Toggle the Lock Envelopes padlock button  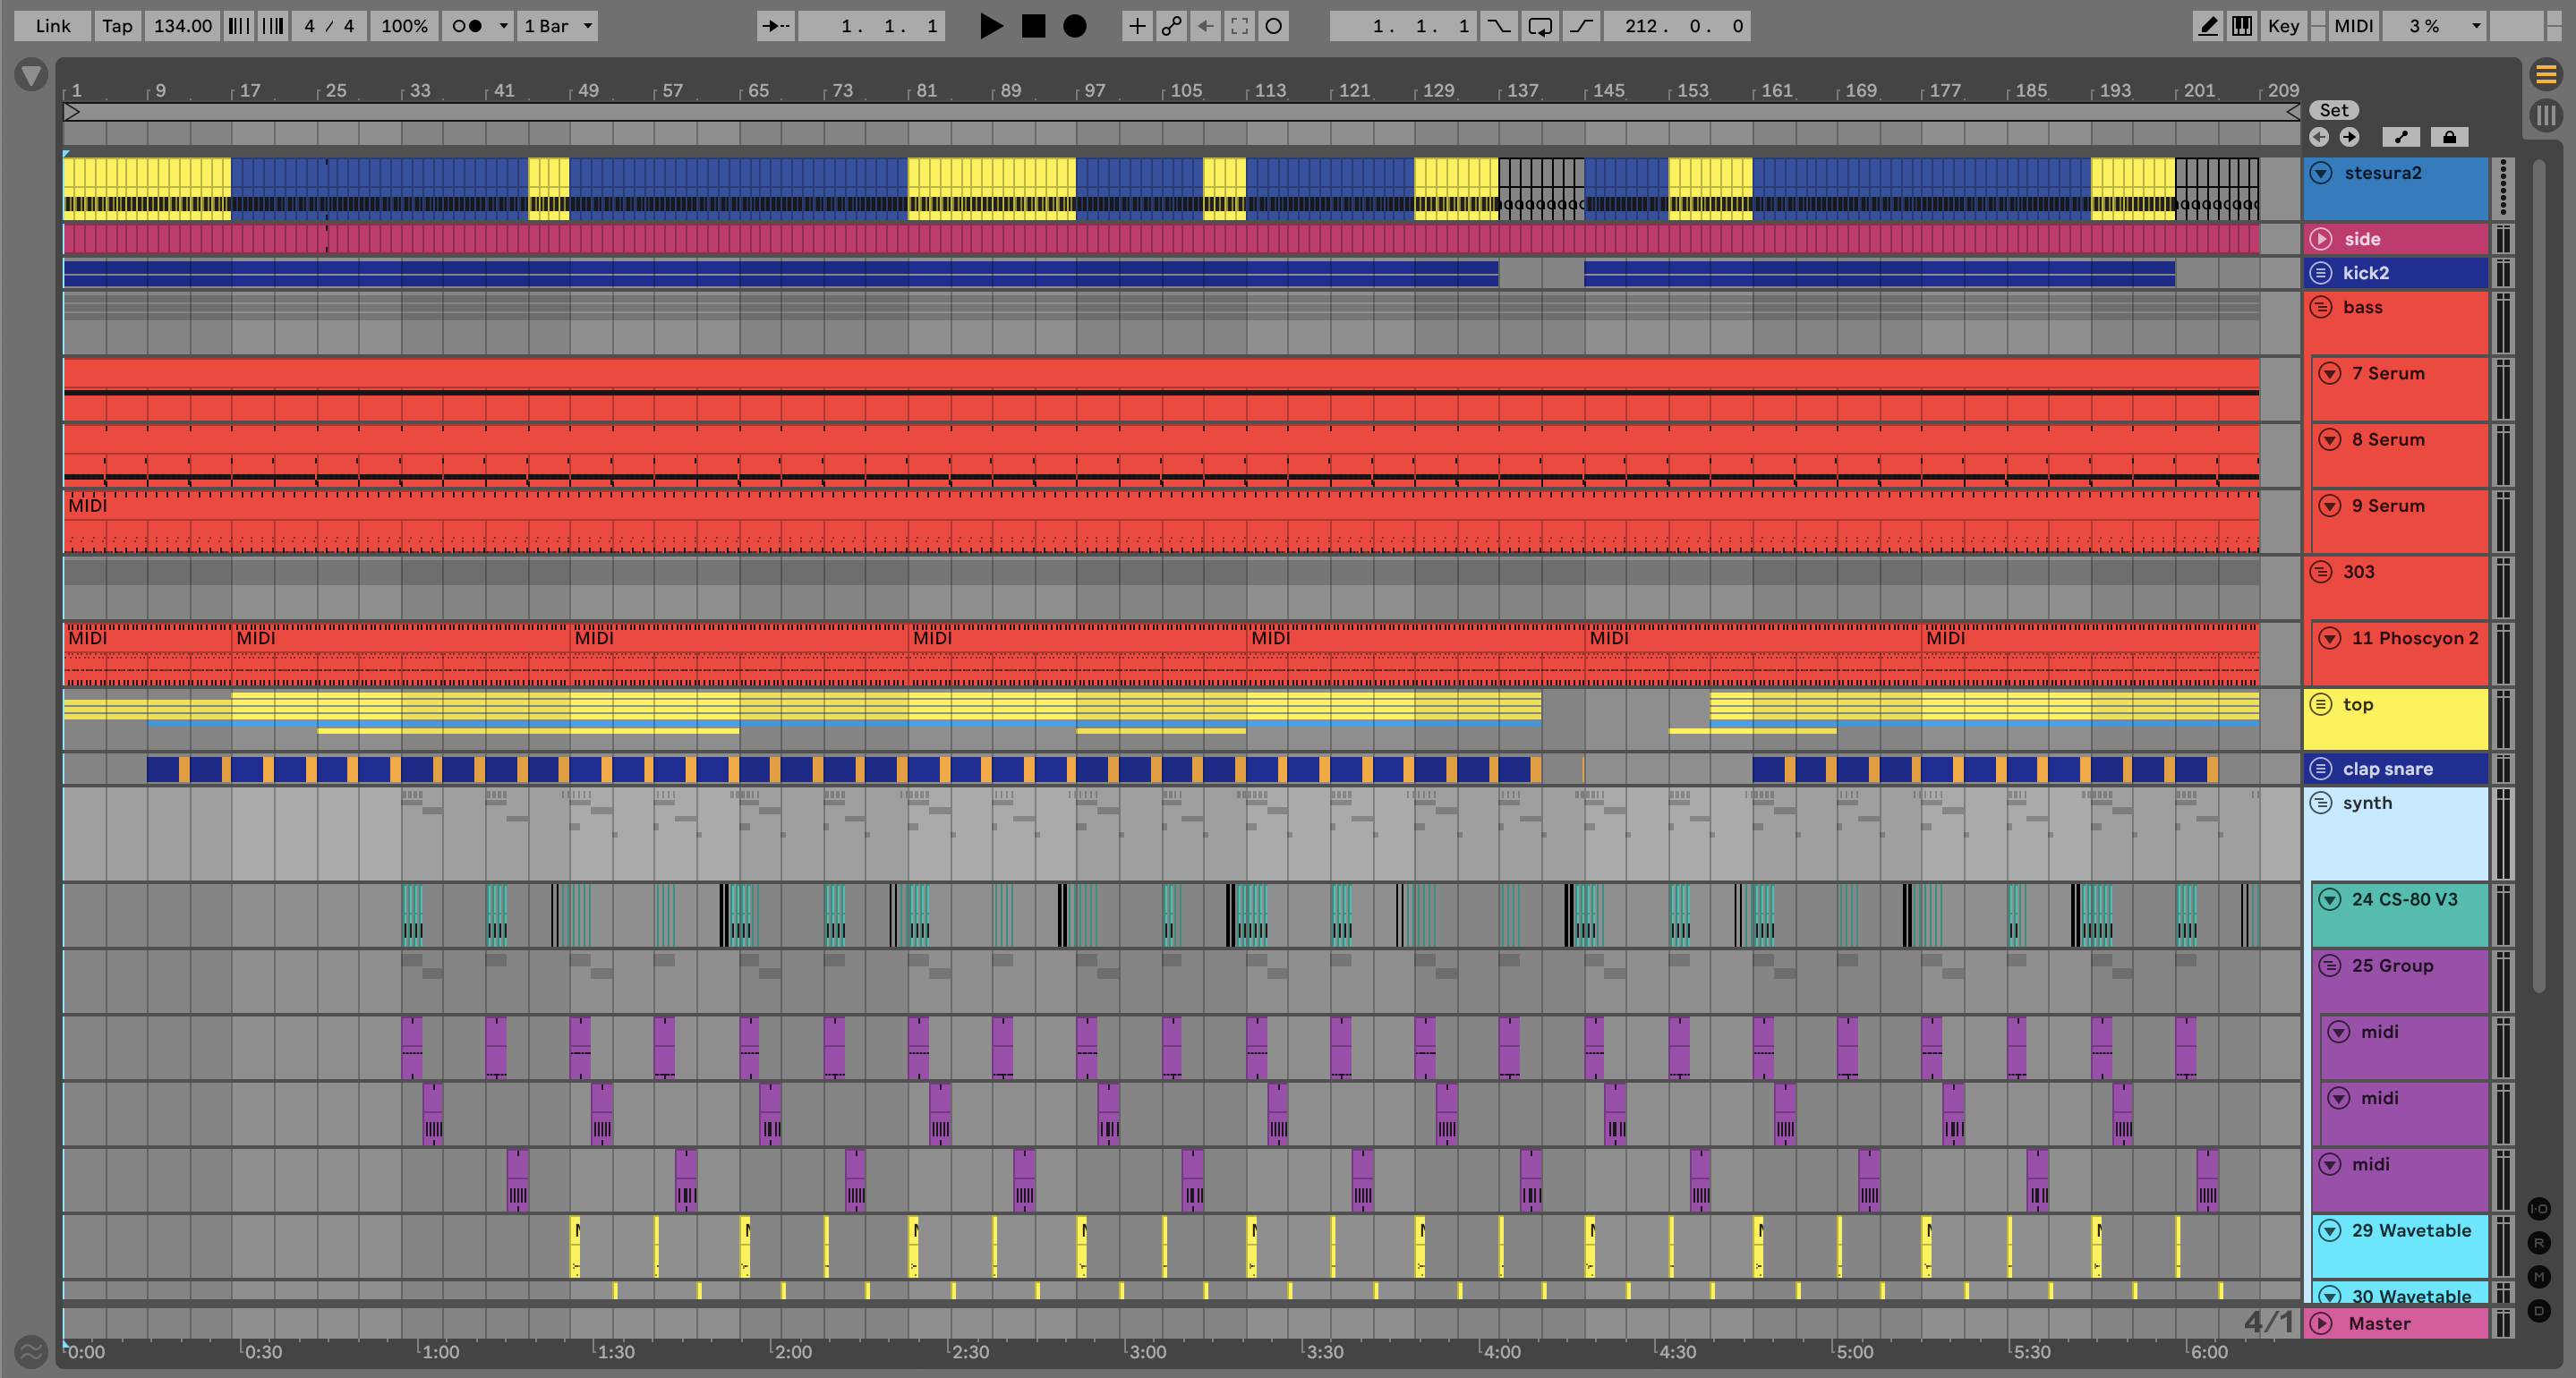(2449, 137)
